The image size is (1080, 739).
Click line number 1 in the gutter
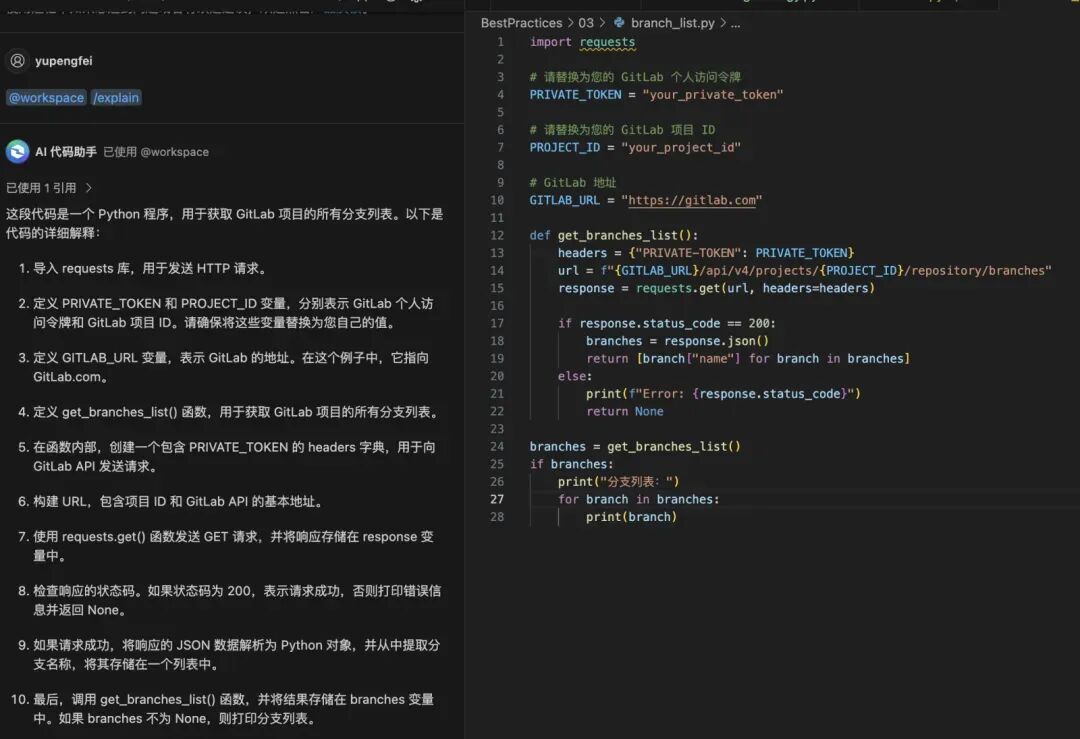coord(501,42)
